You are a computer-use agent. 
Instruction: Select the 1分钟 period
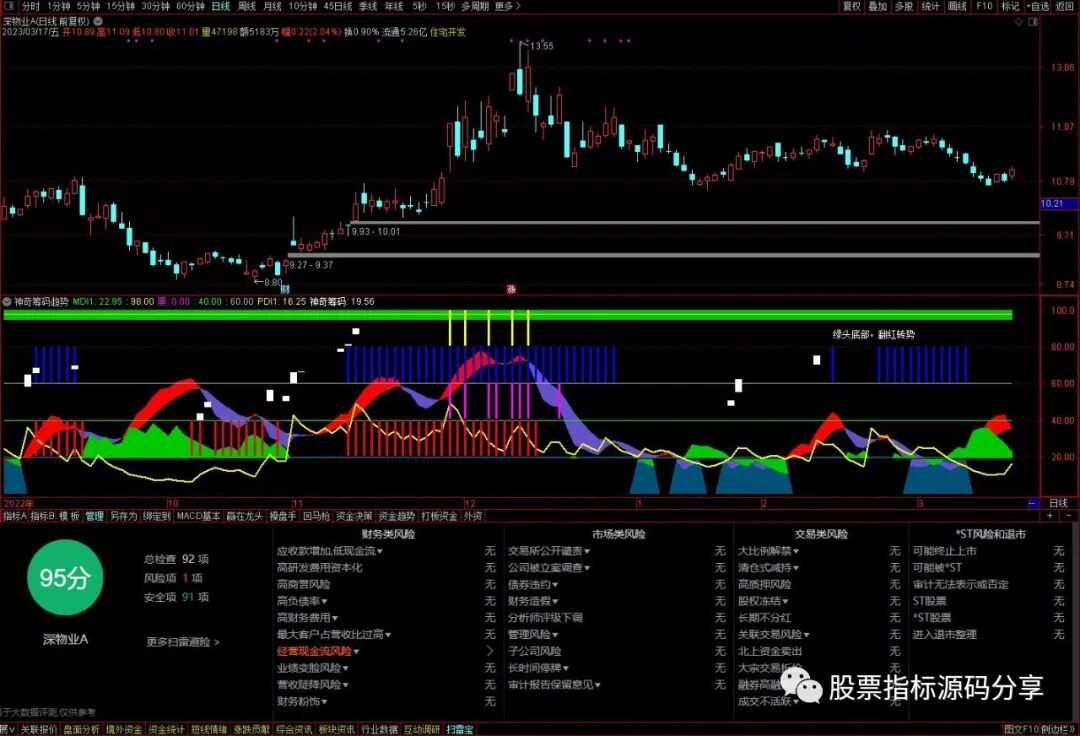(x=59, y=6)
